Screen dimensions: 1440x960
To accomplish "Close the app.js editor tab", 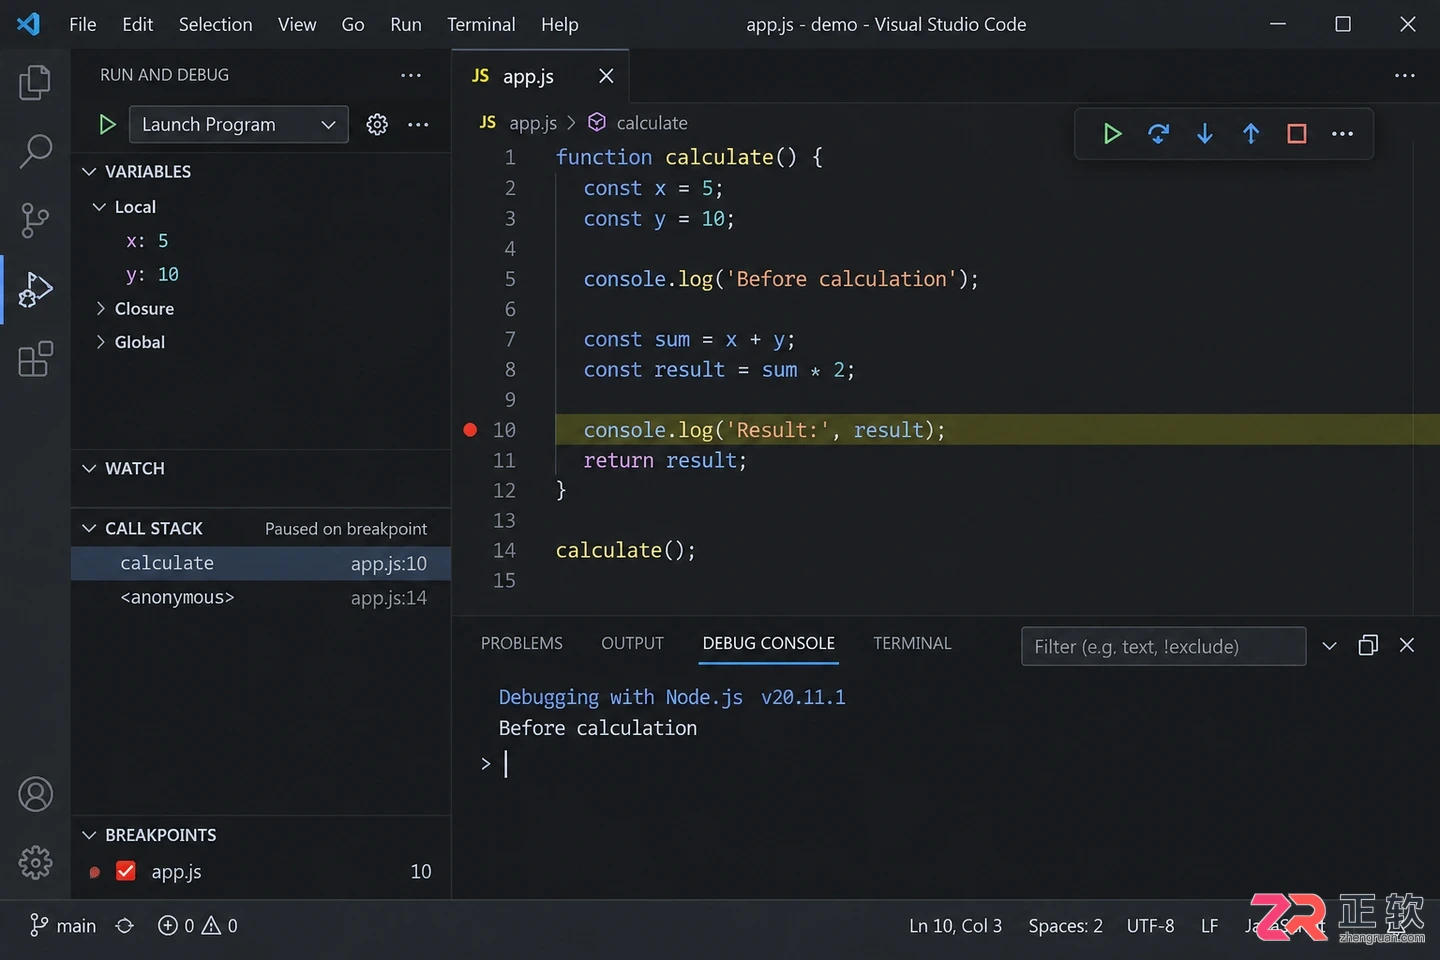I will click(x=606, y=76).
